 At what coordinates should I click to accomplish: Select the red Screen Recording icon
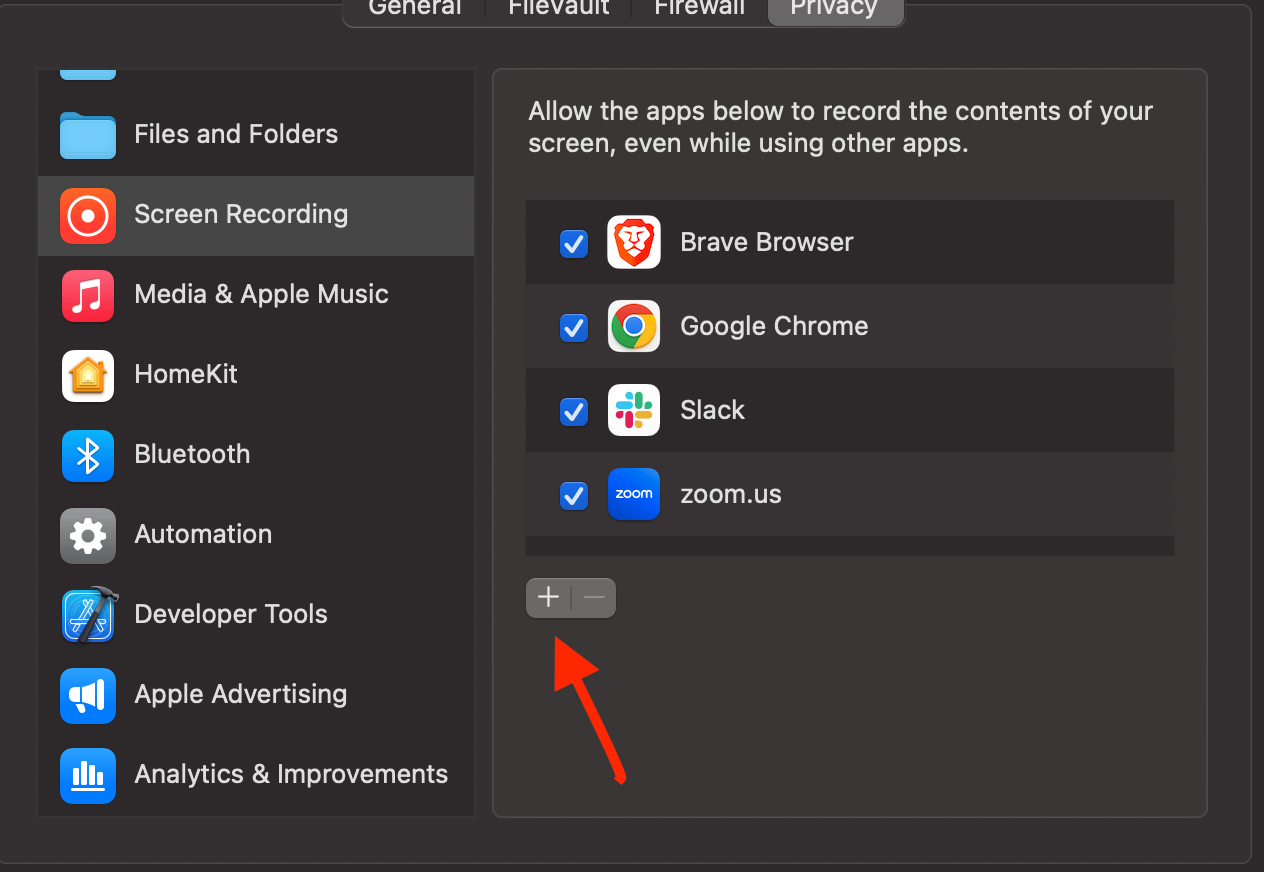pos(88,215)
